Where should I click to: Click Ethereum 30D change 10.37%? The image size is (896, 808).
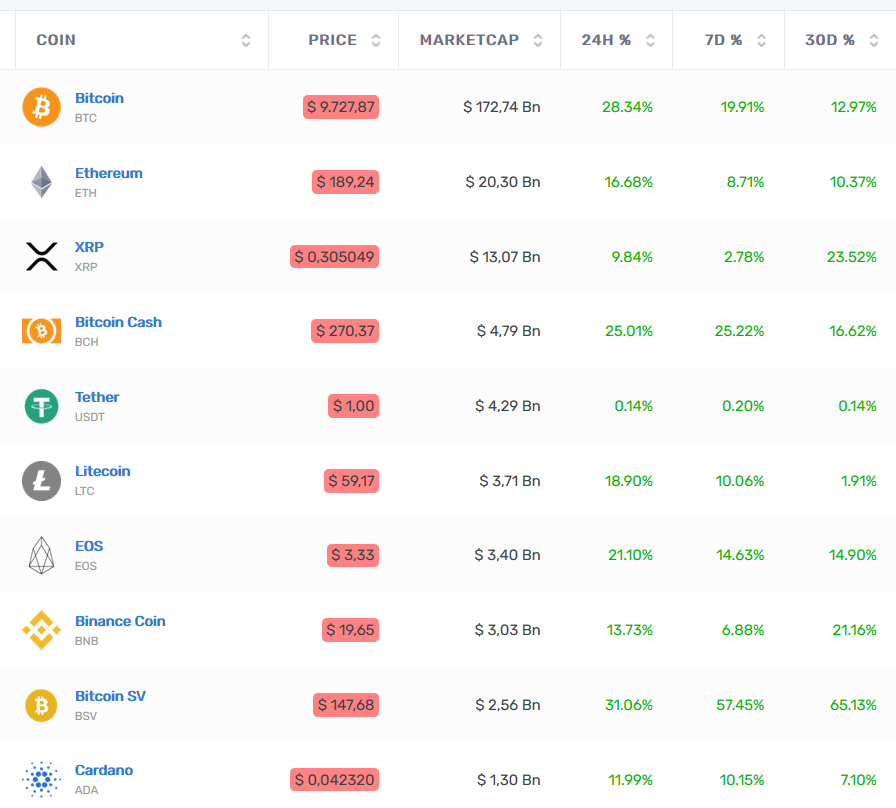(x=853, y=182)
